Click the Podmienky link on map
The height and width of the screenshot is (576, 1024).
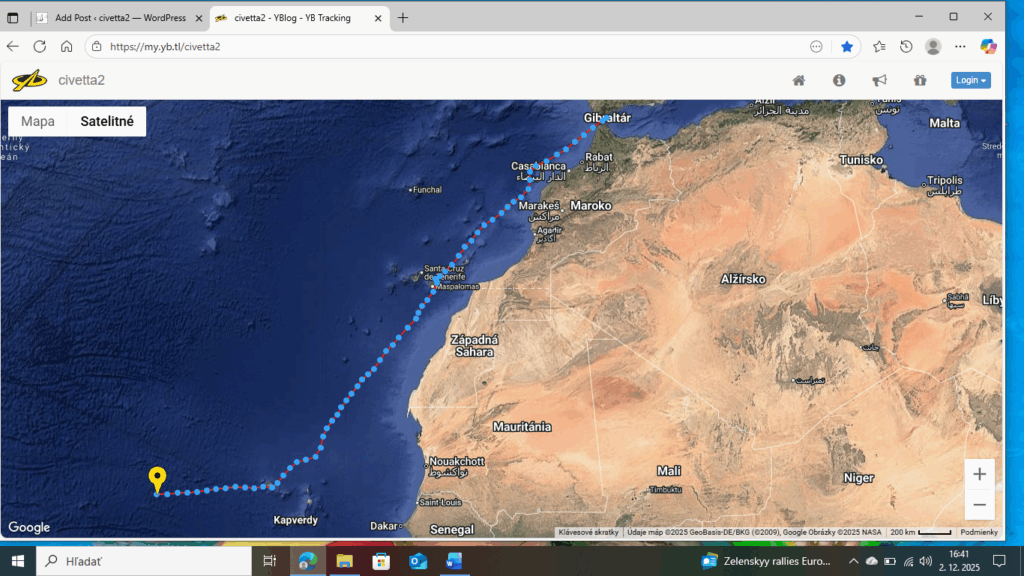coord(979,532)
